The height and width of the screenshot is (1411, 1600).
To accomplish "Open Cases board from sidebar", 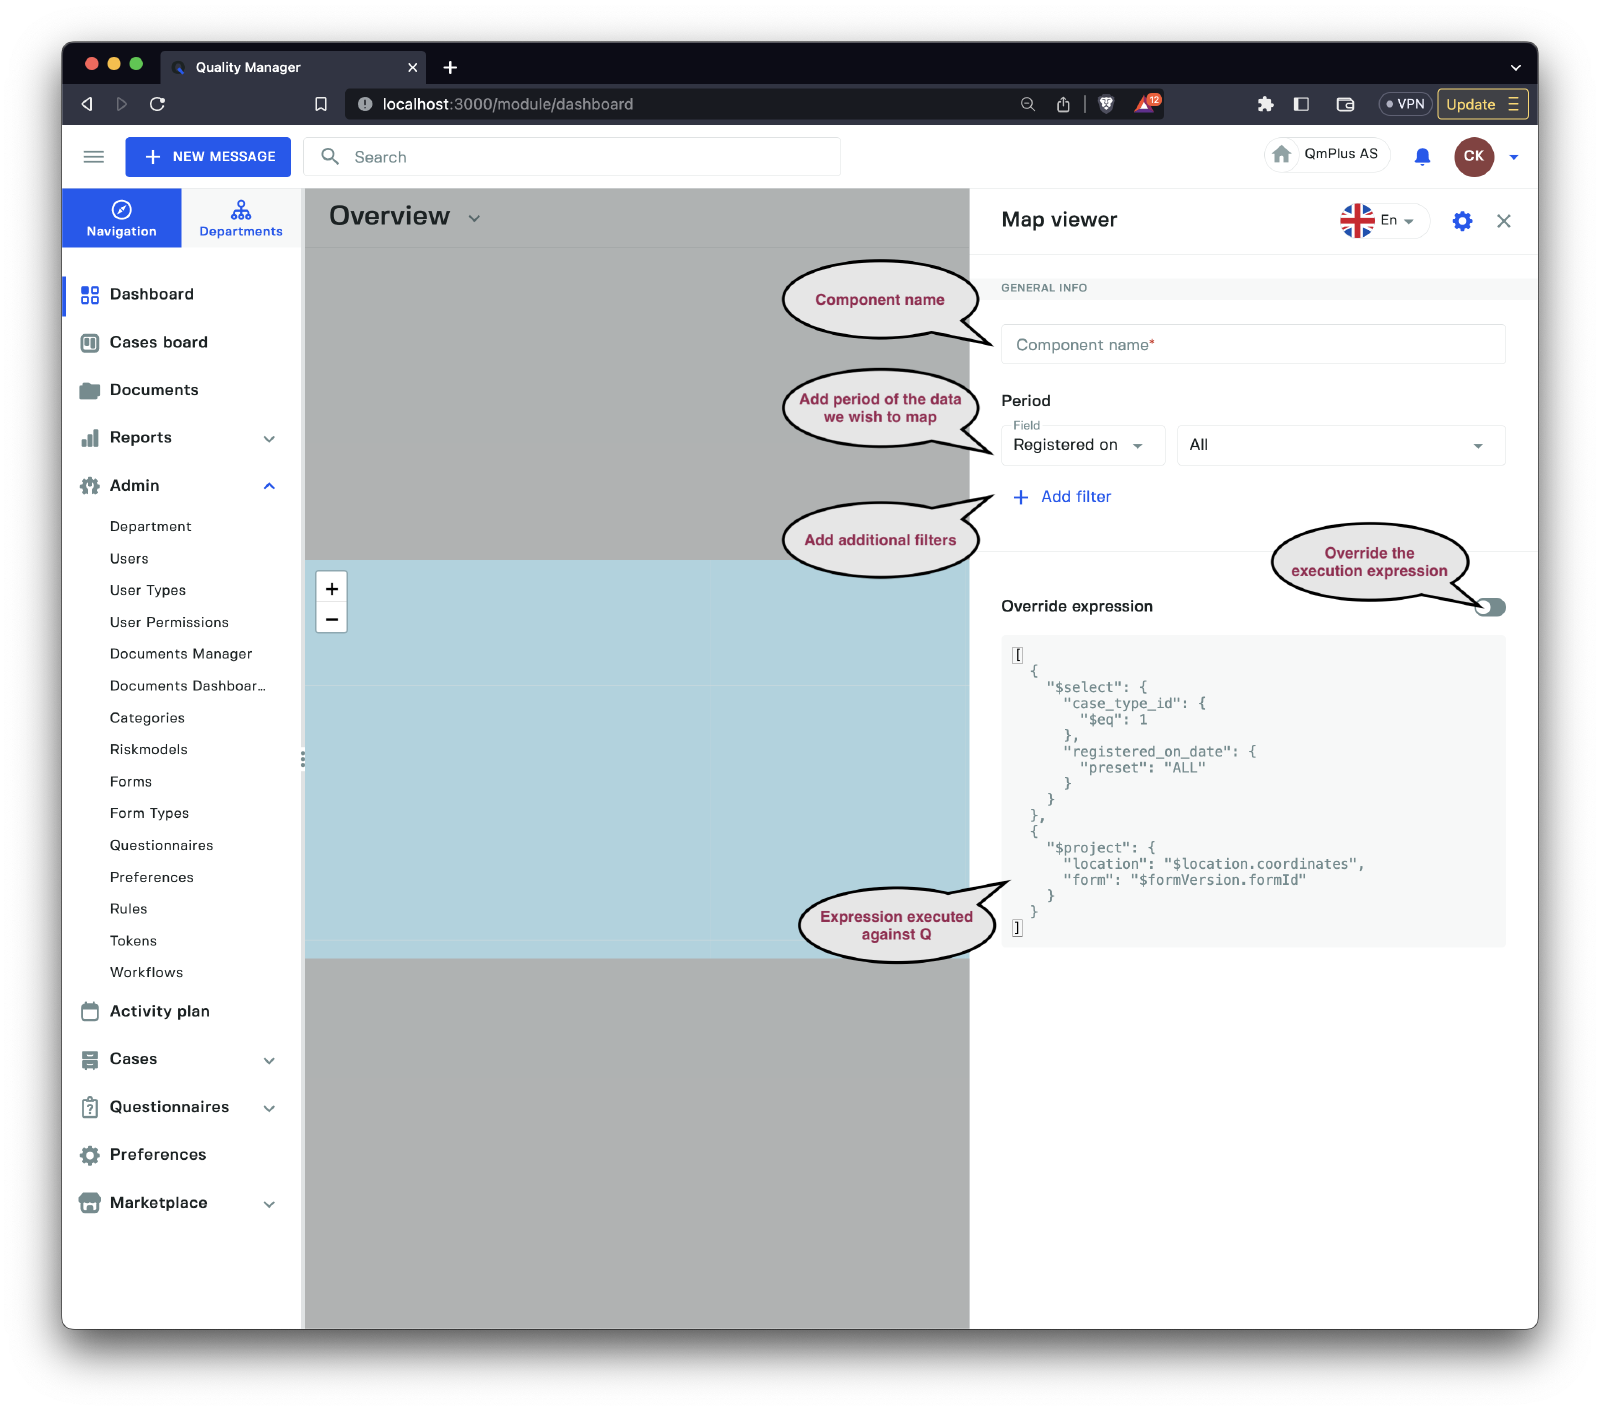I will tap(158, 342).
